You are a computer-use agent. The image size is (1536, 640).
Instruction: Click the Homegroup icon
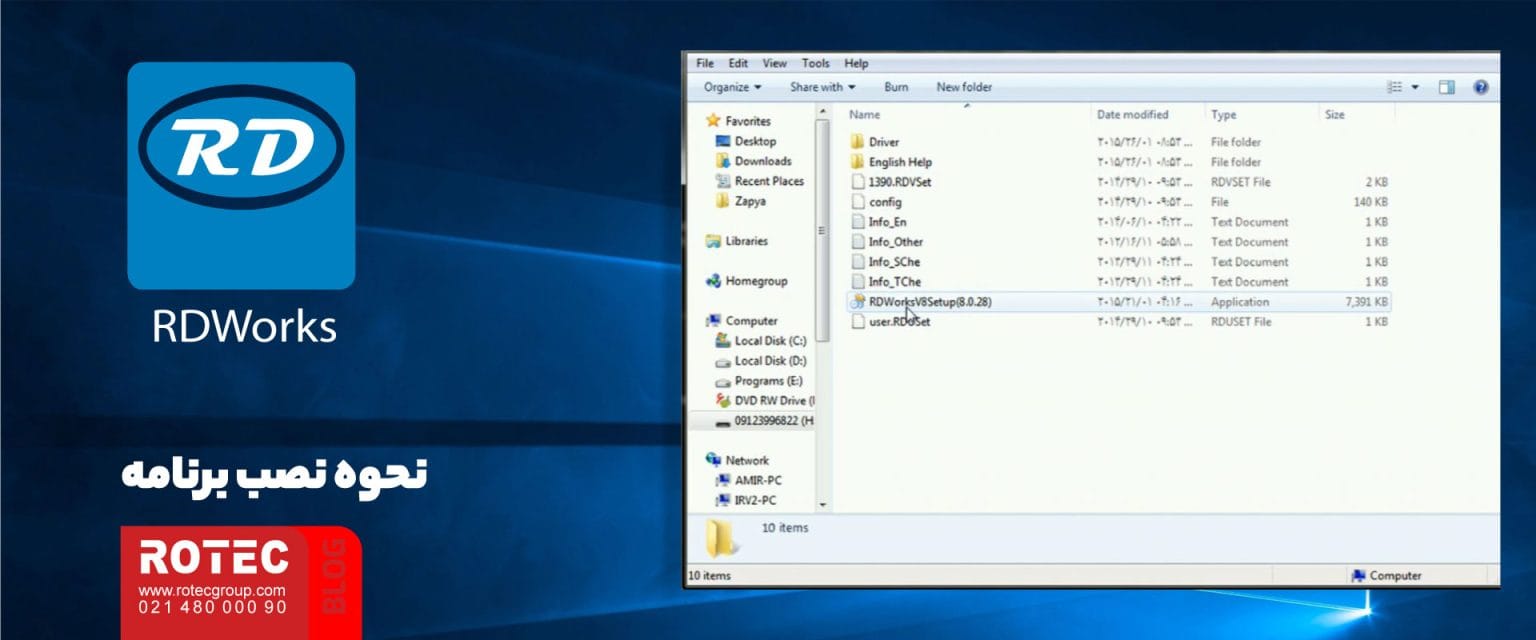pos(713,281)
